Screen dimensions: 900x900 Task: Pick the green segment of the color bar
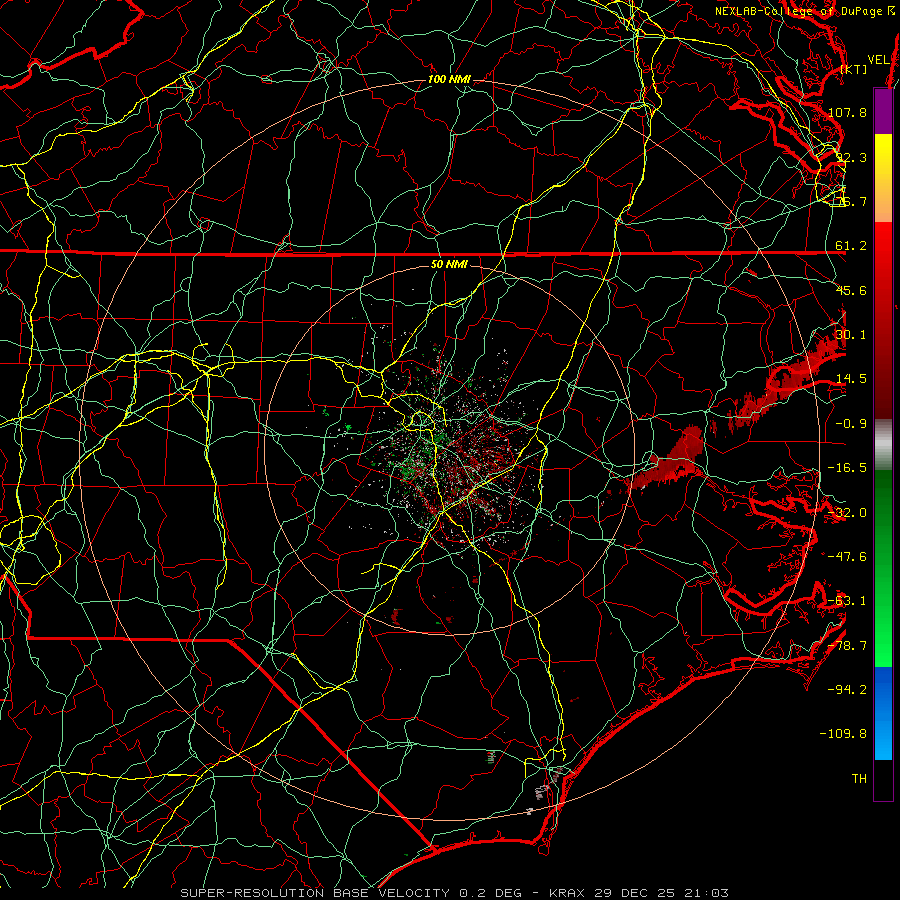tap(883, 568)
